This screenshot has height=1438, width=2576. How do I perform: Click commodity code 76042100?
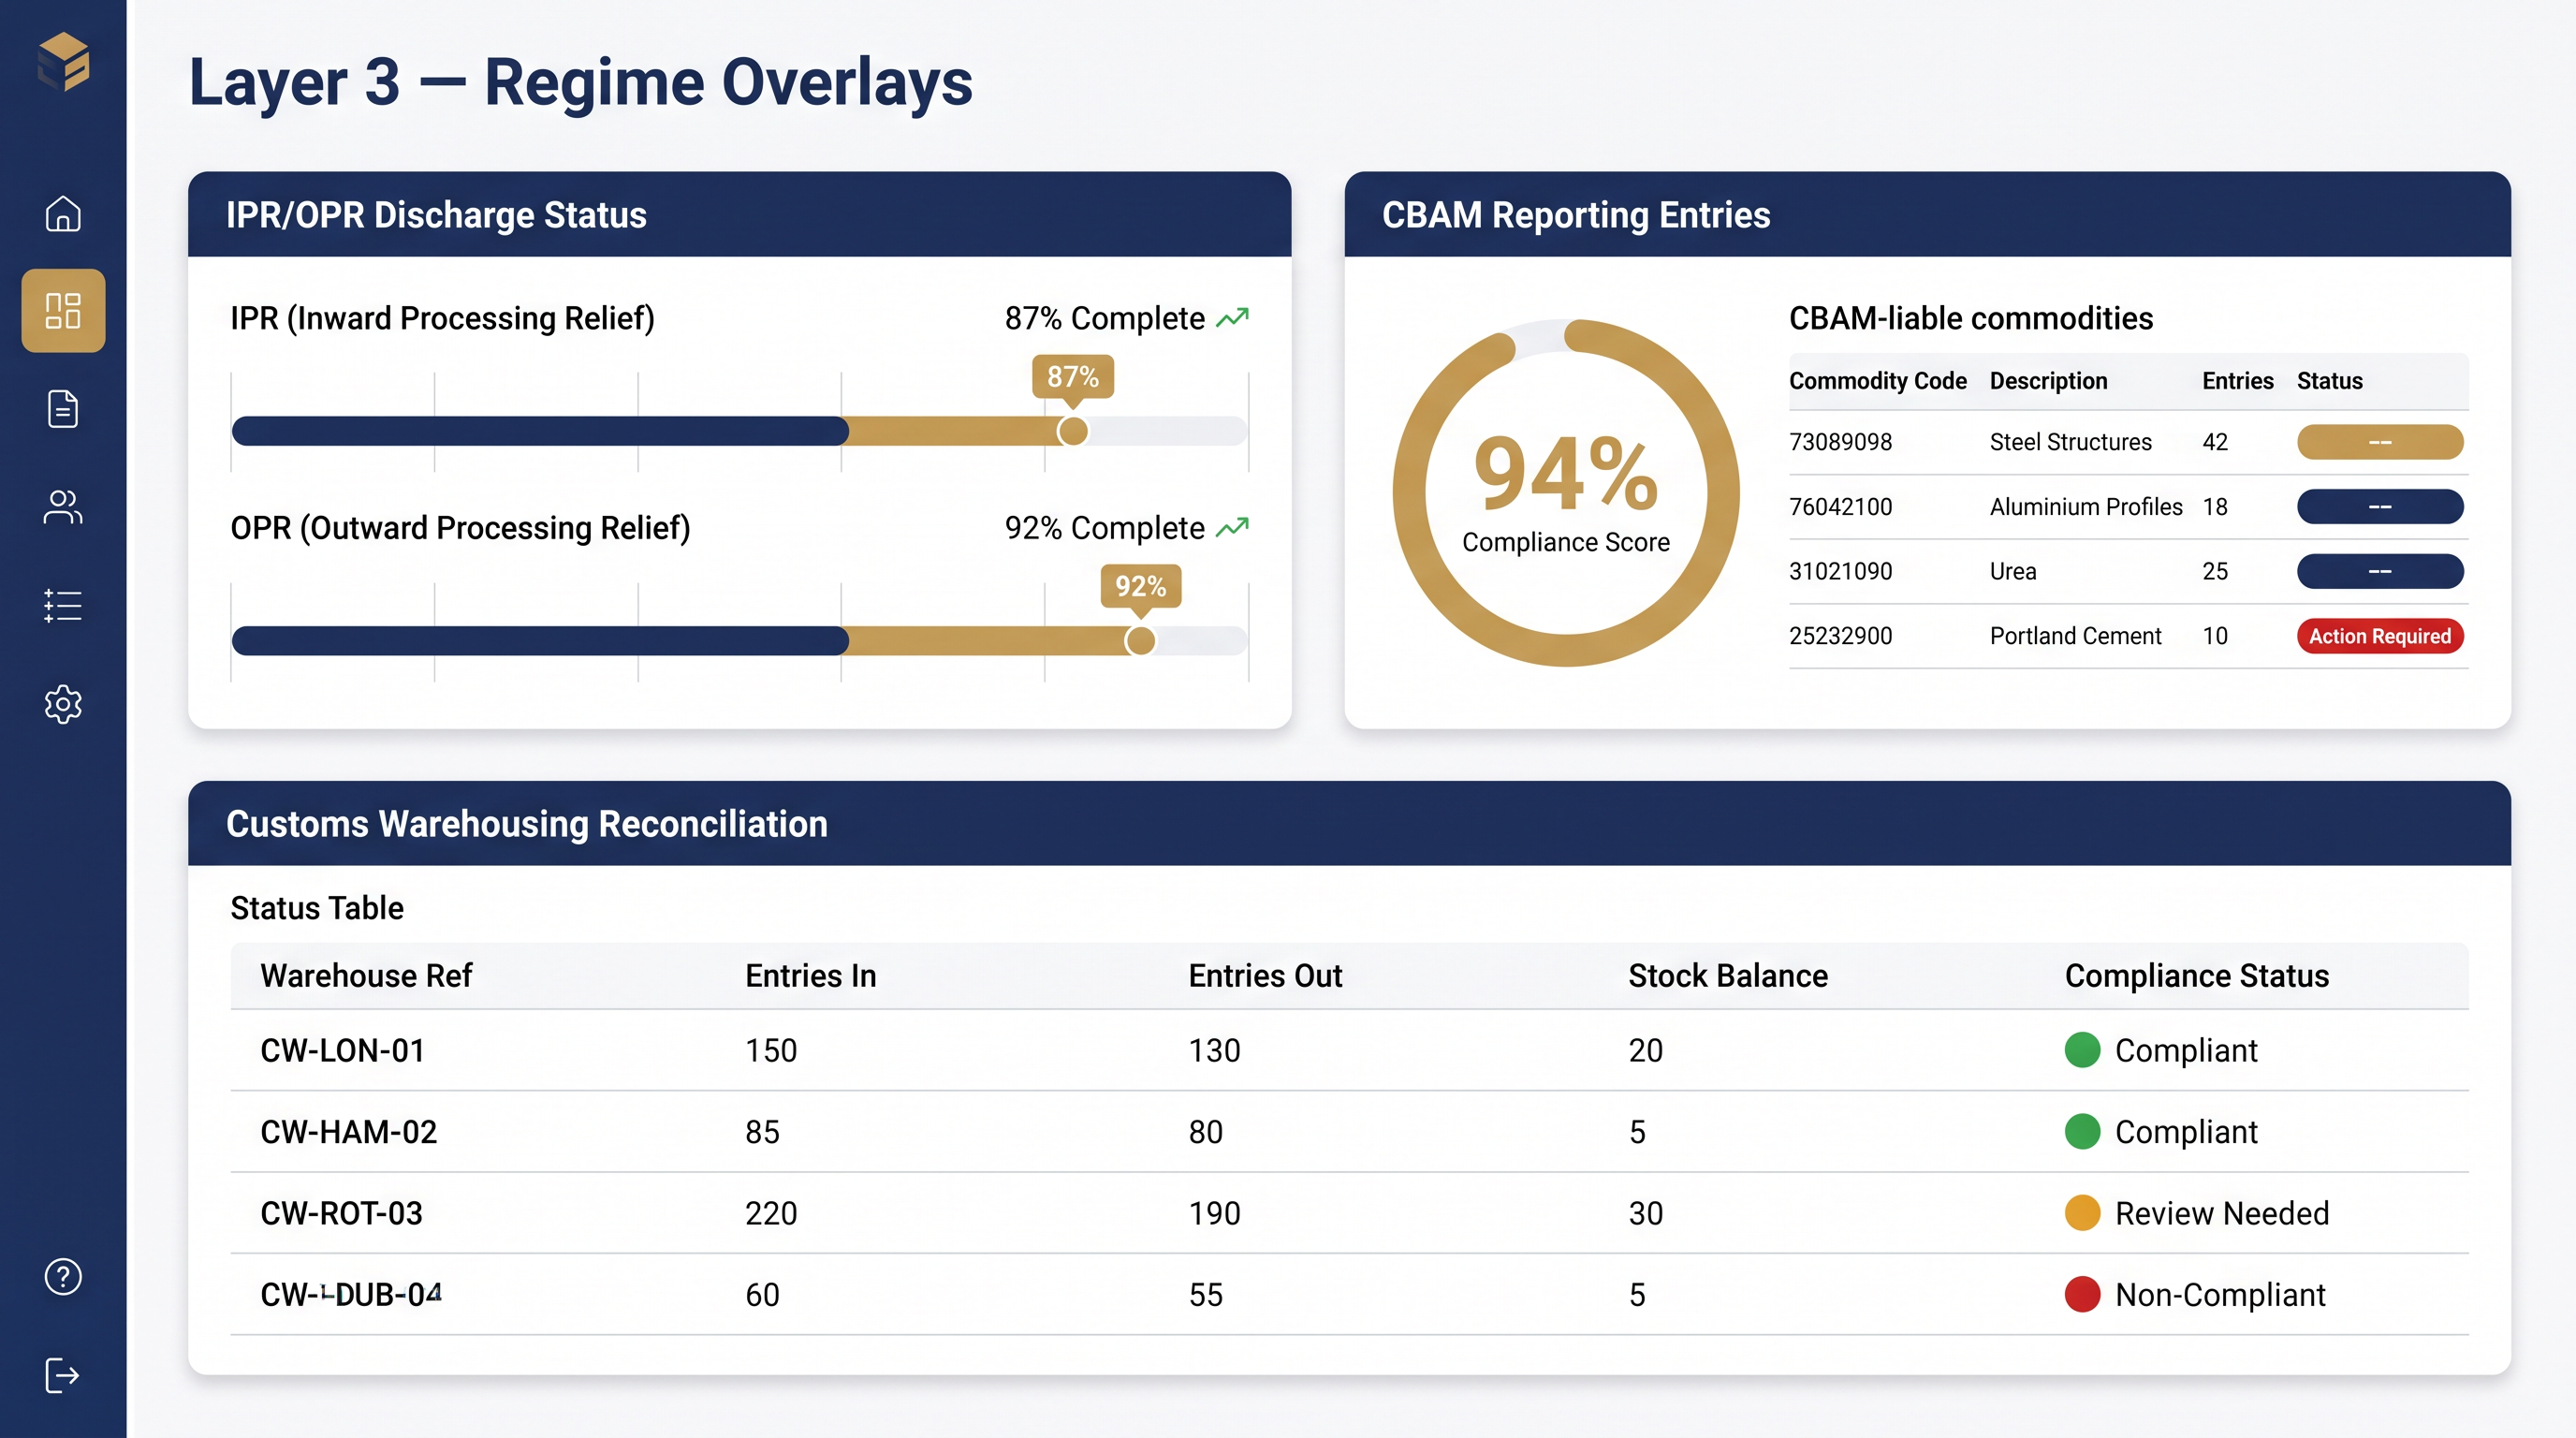pos(1840,507)
